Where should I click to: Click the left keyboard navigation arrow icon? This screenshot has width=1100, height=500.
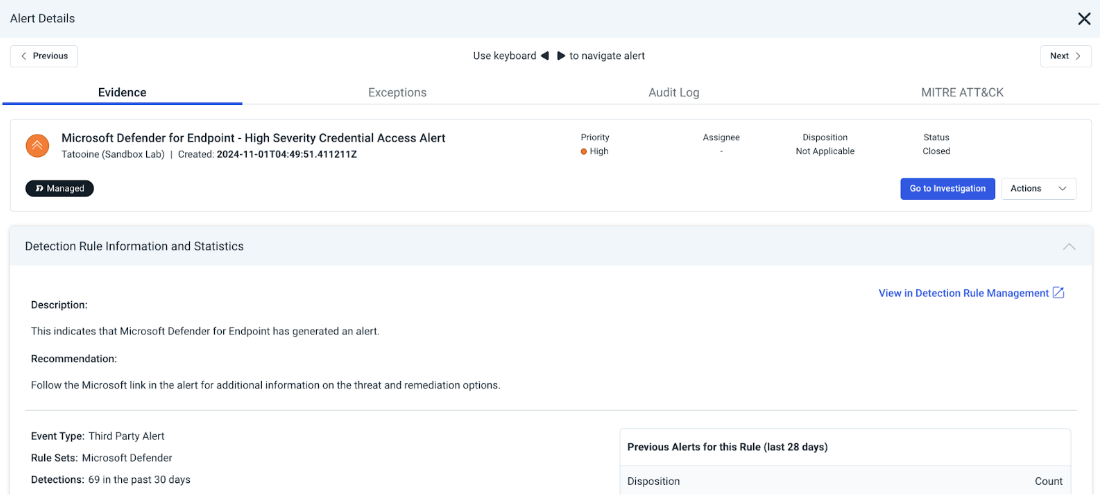click(545, 56)
